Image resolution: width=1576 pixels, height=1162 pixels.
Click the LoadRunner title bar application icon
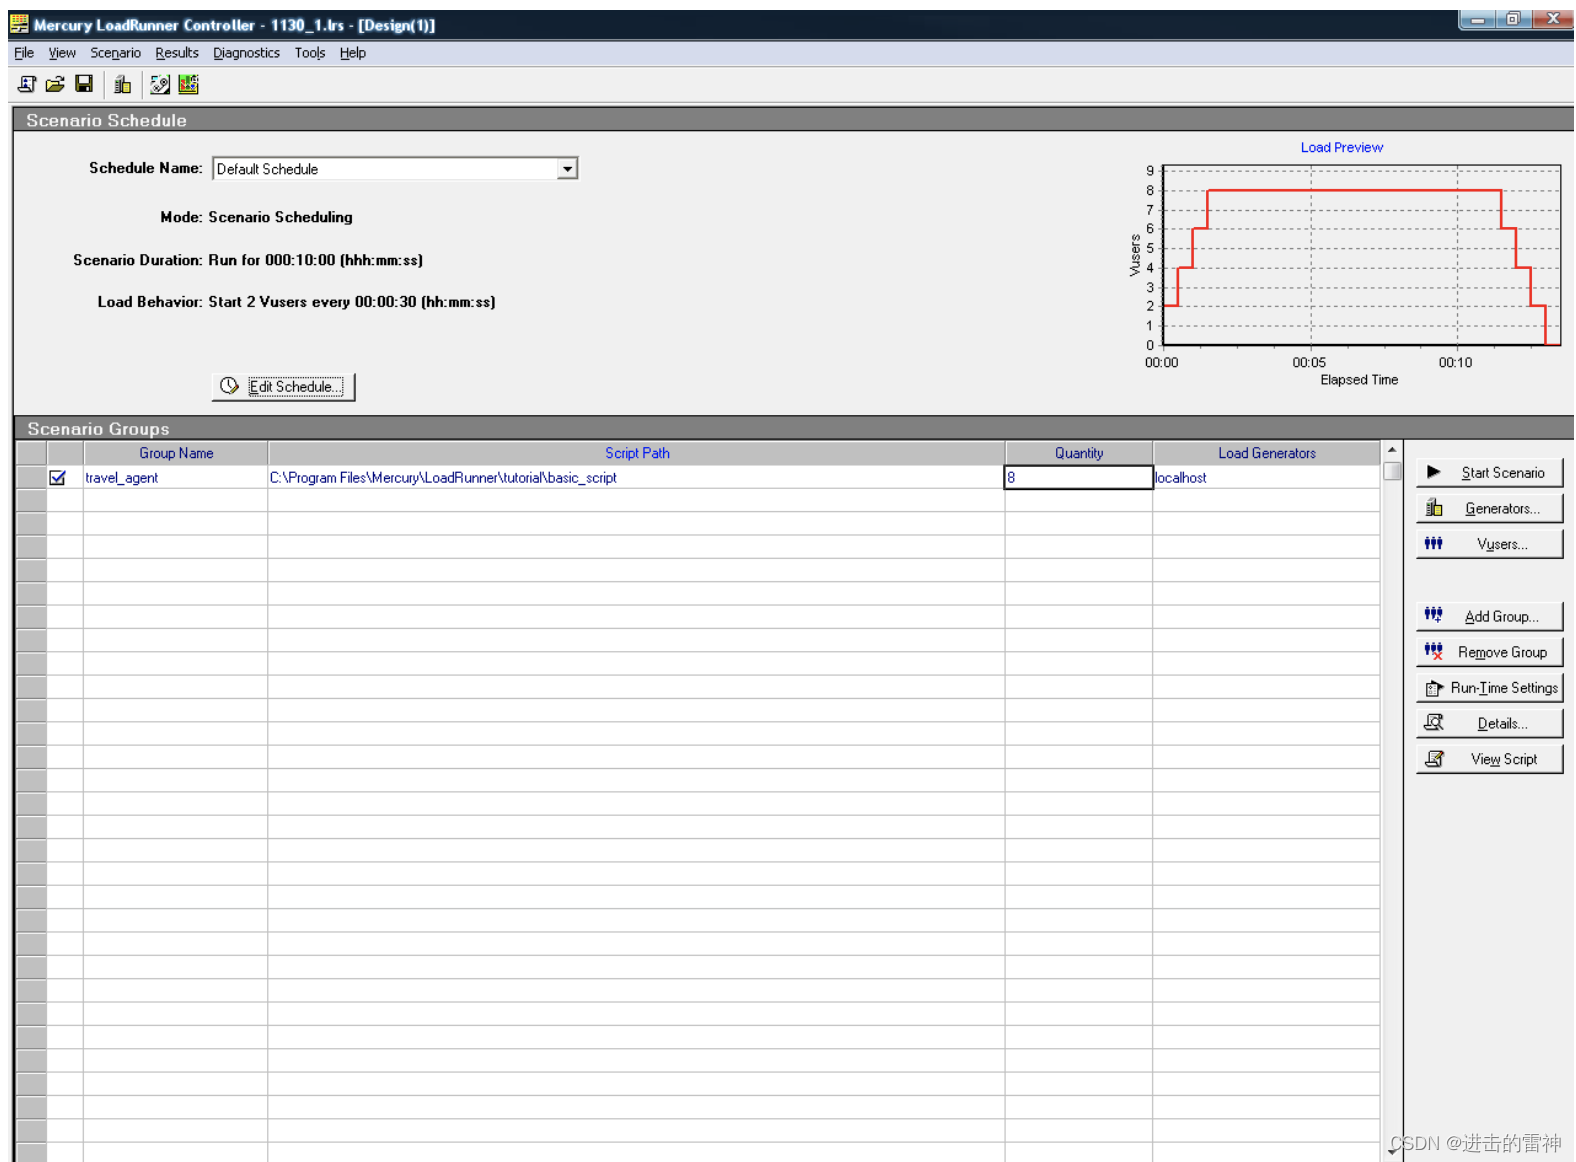point(19,24)
